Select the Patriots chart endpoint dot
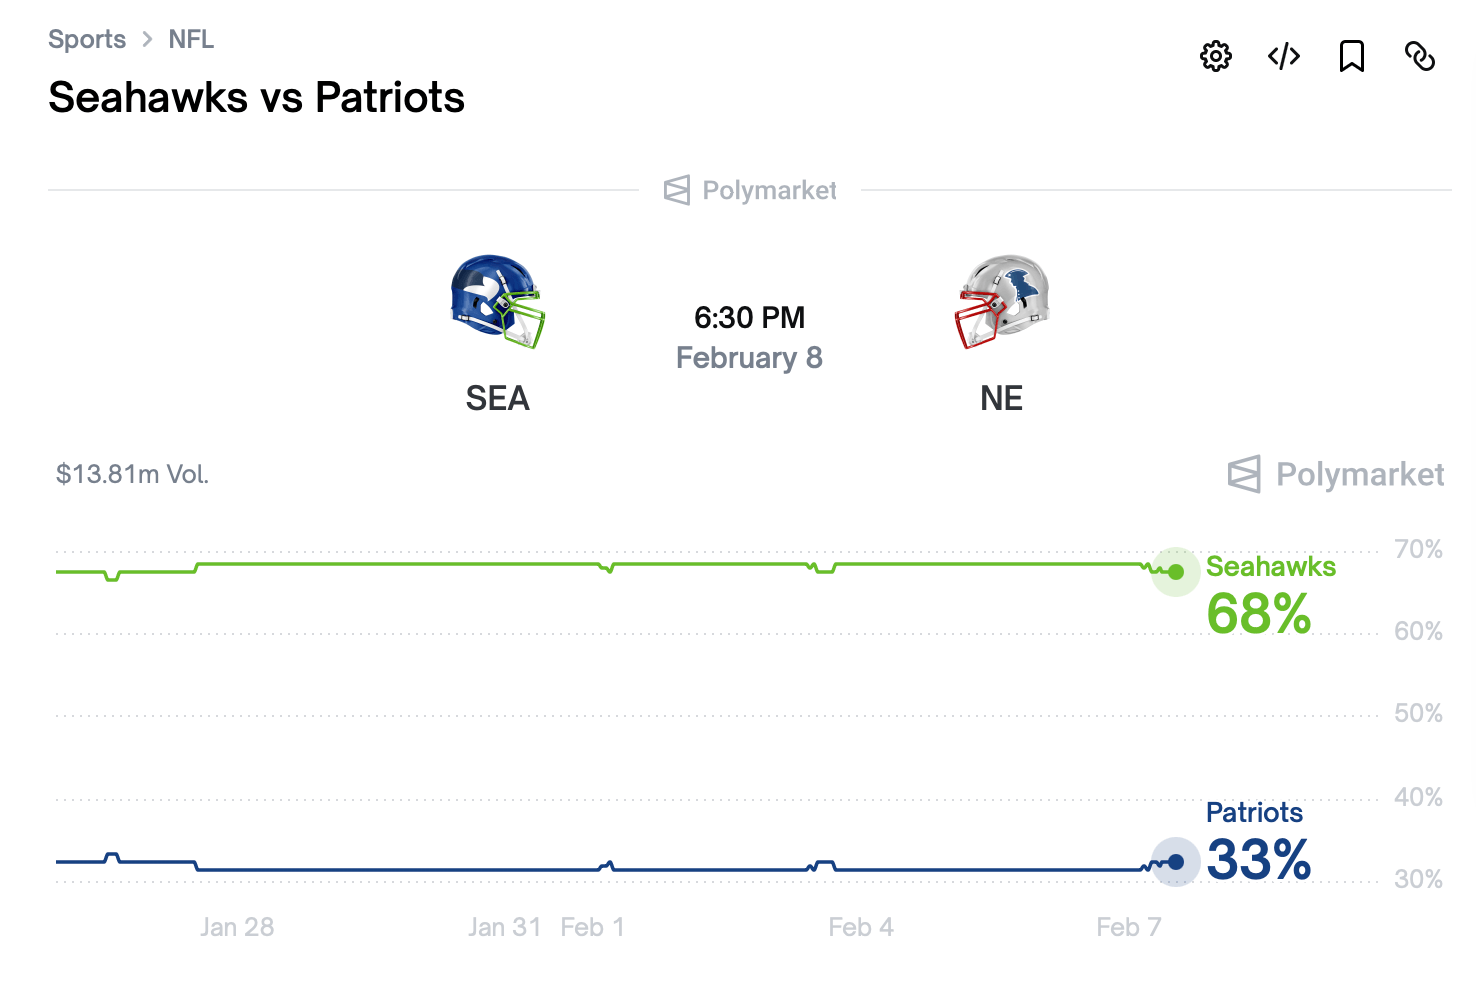Screen dimensions: 1476x984 [x=1176, y=860]
